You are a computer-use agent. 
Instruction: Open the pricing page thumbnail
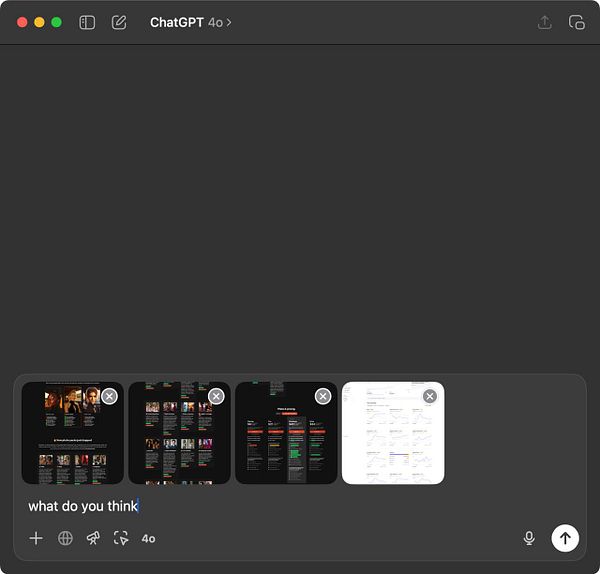pyautogui.click(x=286, y=433)
